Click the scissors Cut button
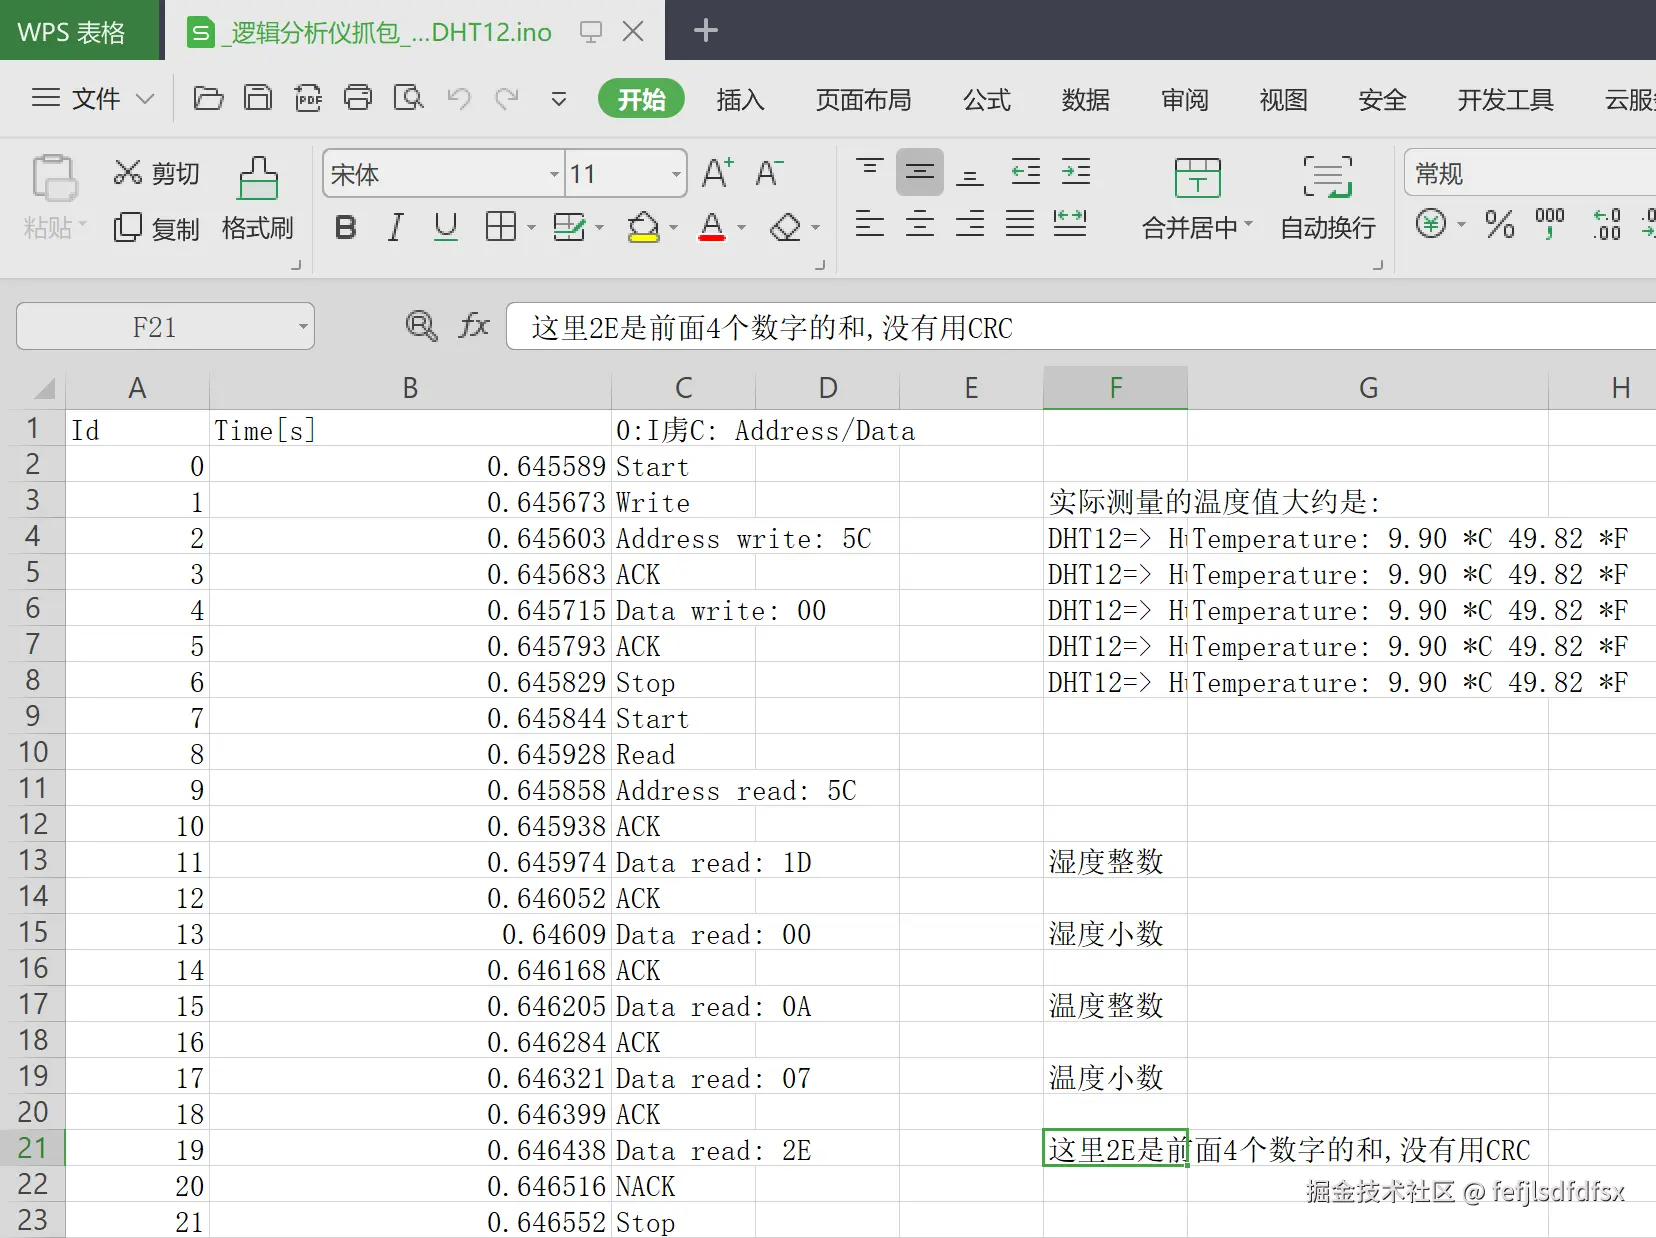 [x=156, y=173]
